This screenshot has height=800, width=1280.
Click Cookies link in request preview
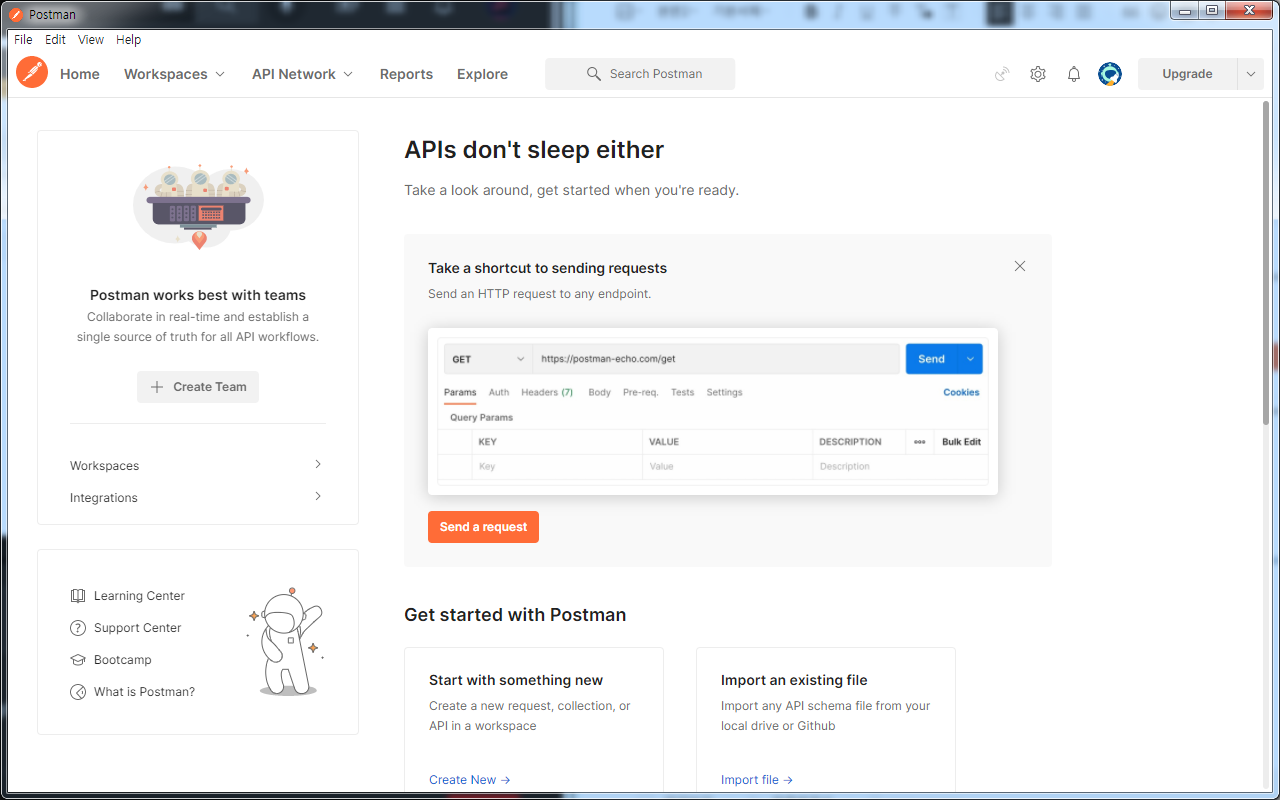pos(961,393)
